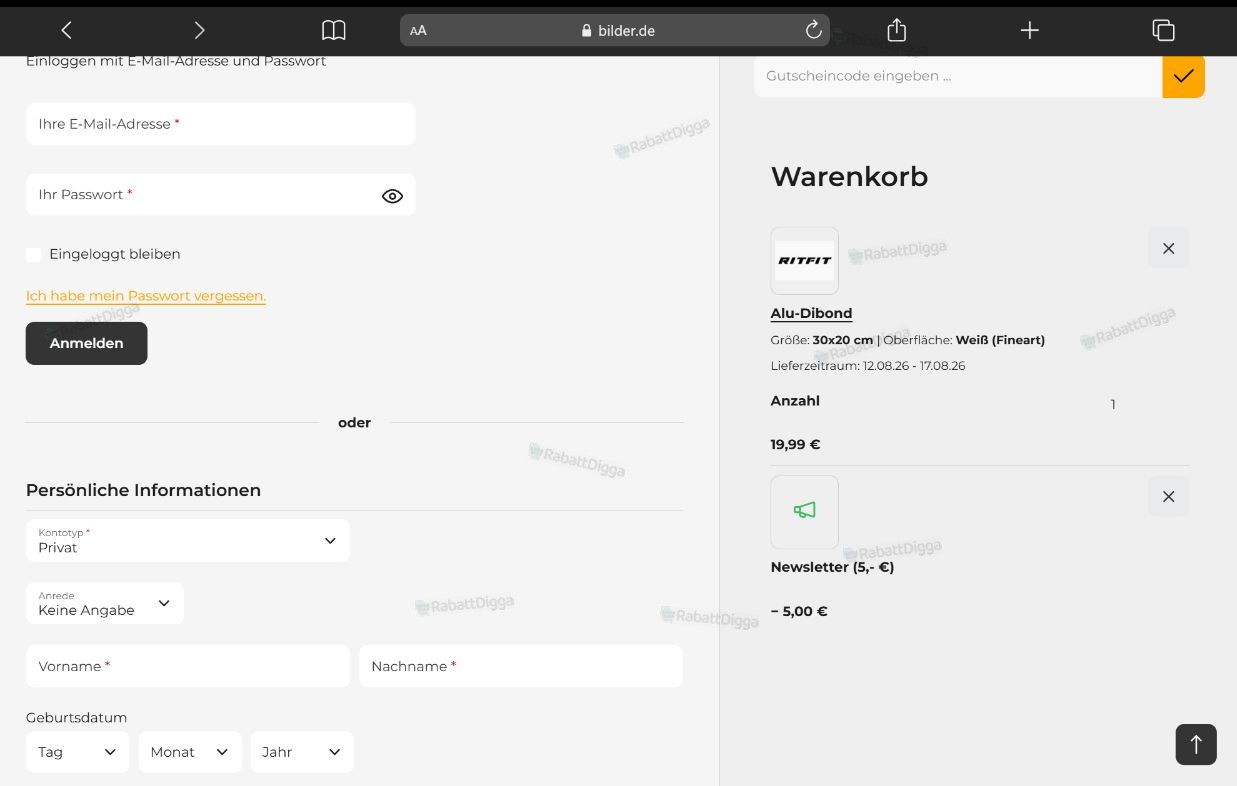Click the 19,99 € price text
1237x786 pixels.
[795, 444]
